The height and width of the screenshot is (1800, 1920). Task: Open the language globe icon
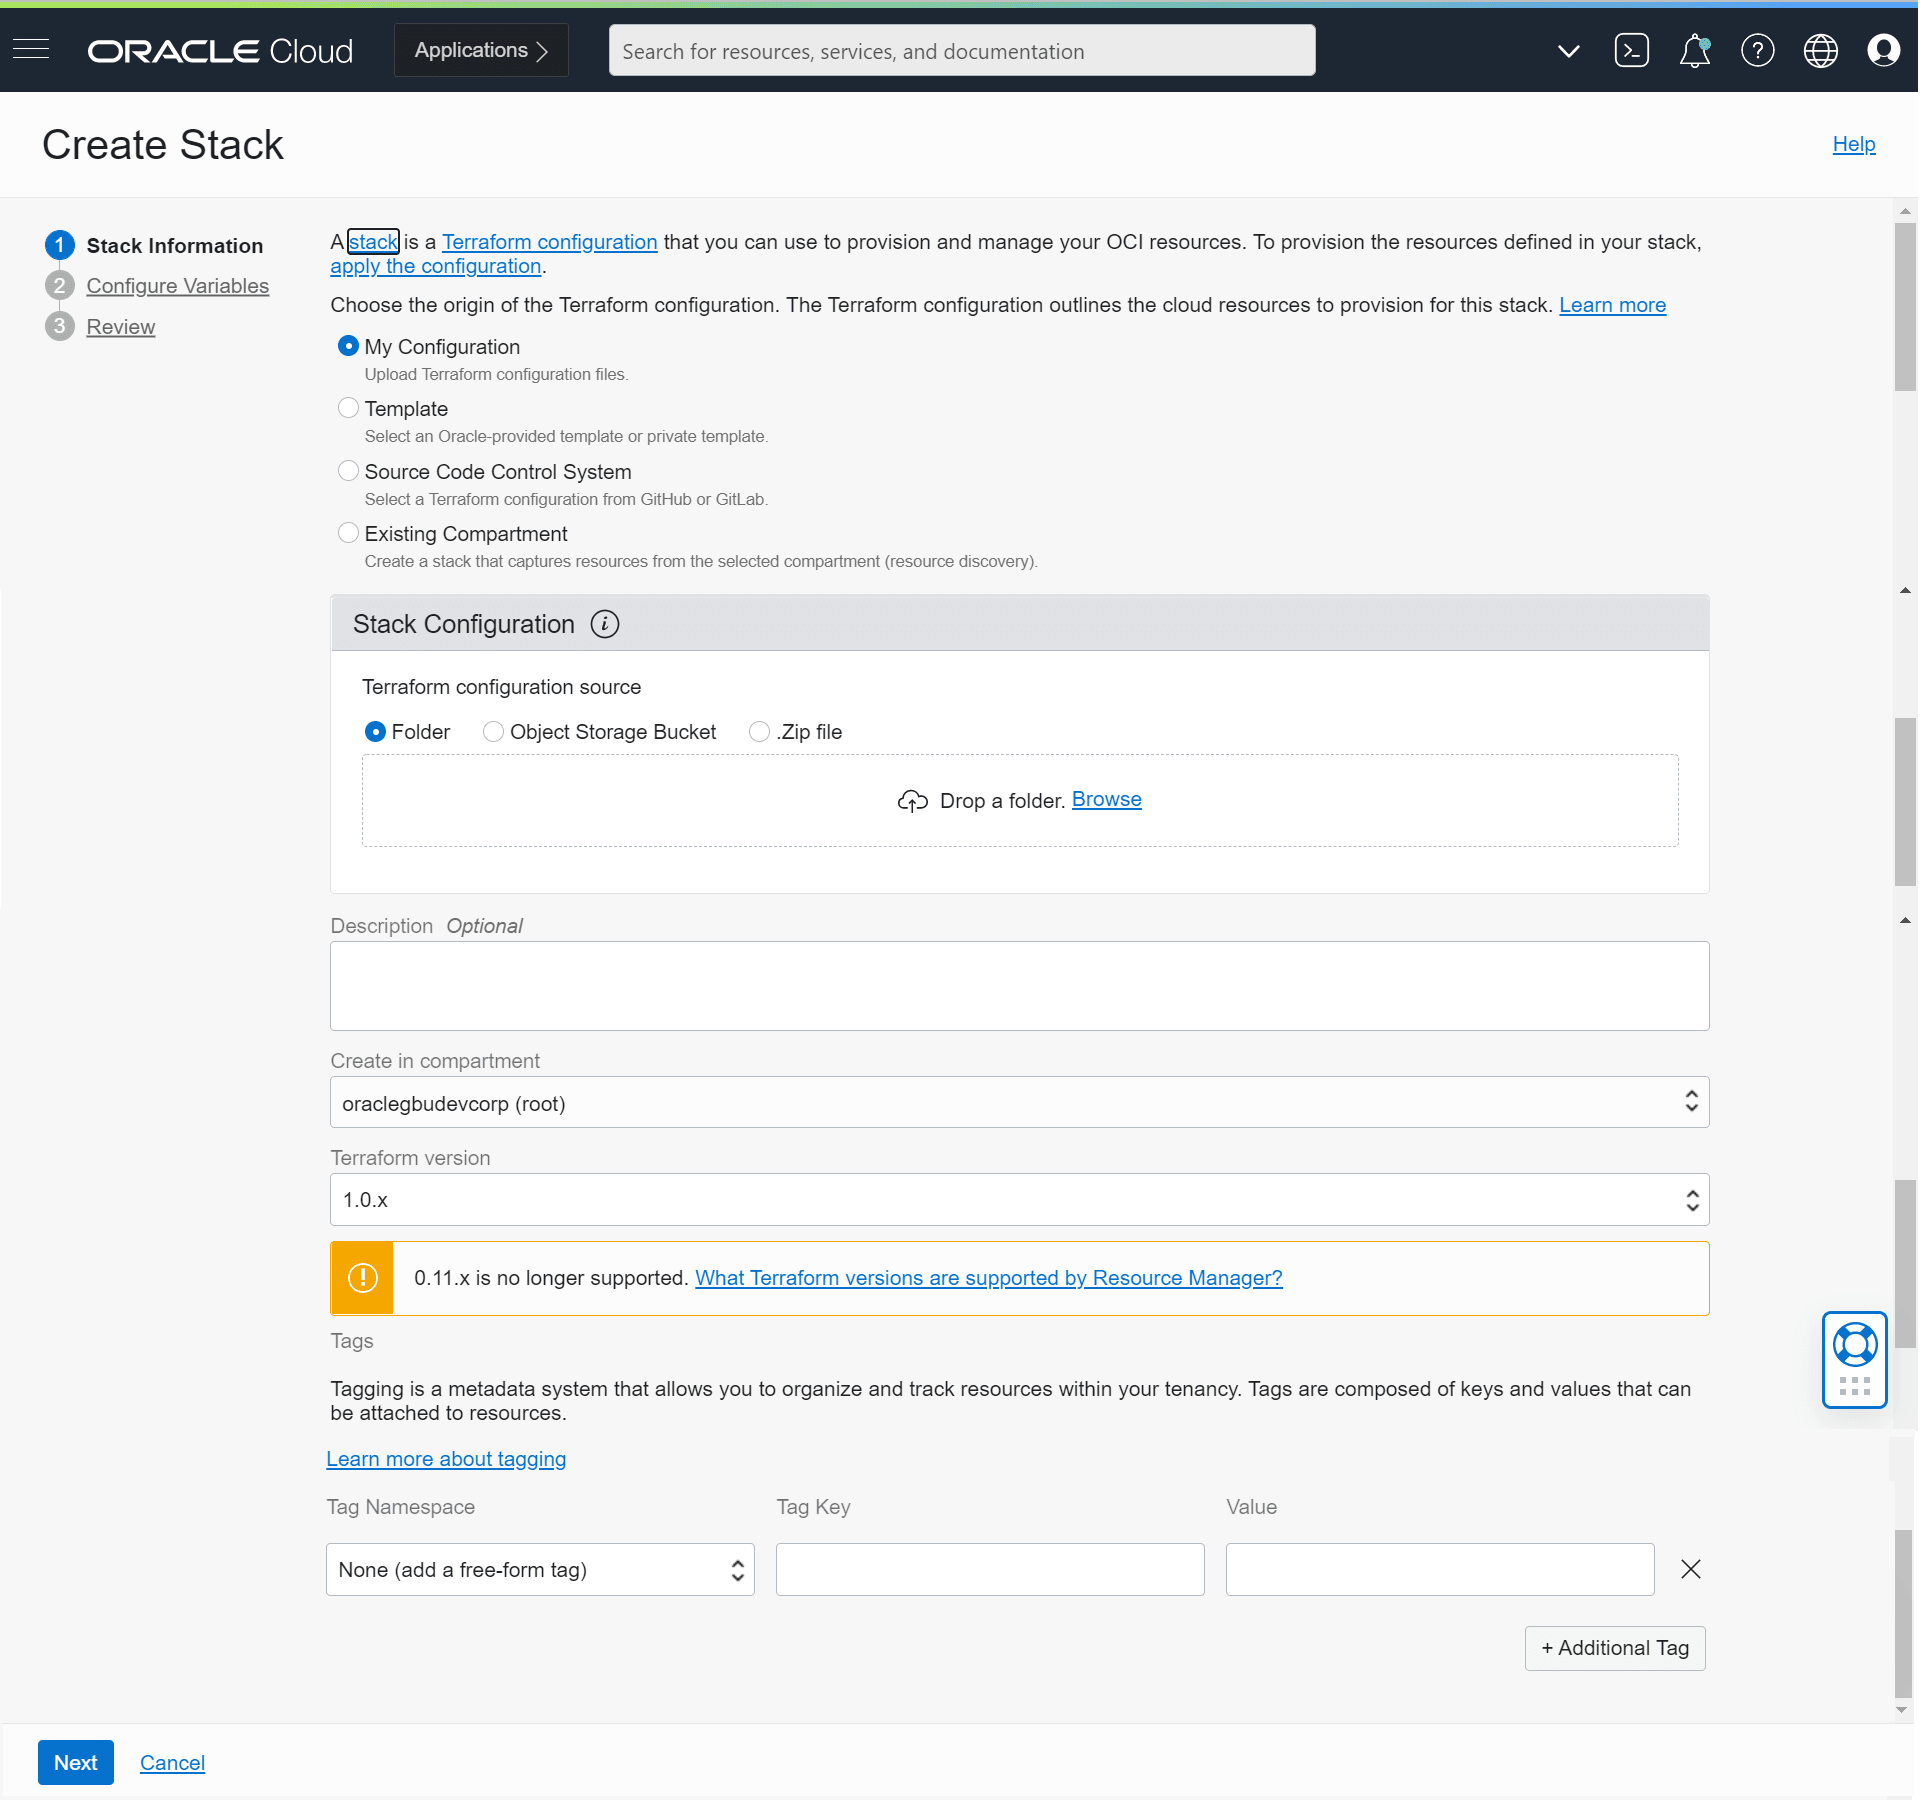point(1820,50)
